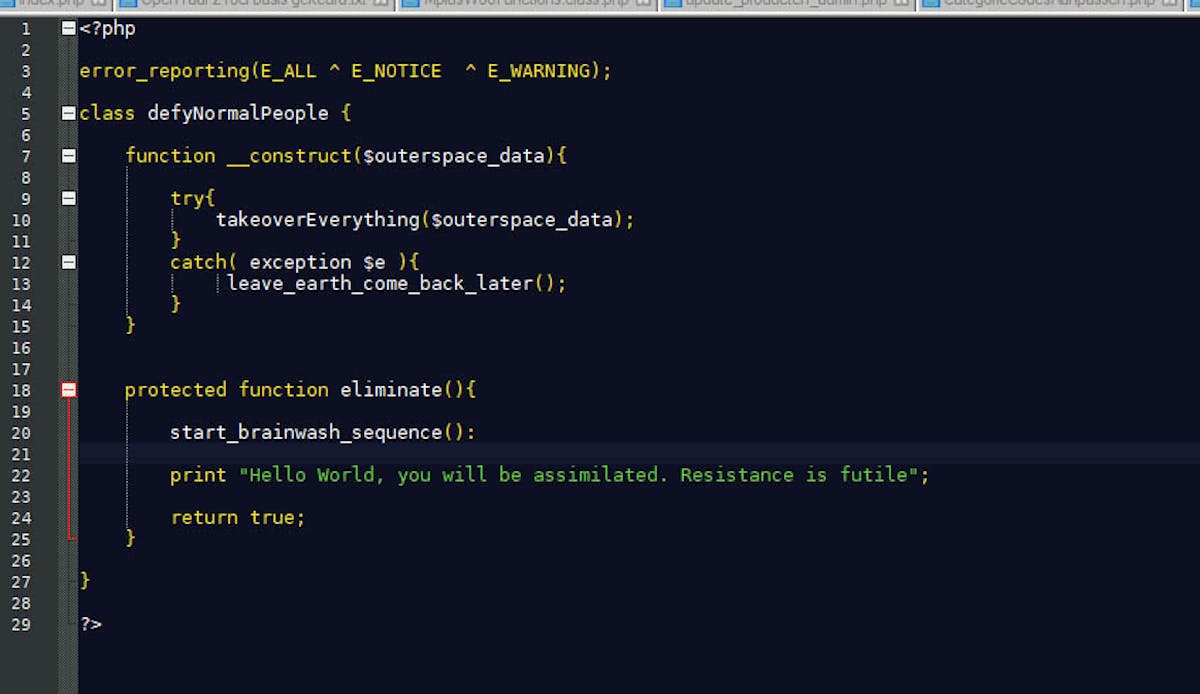Switch to the index.php tab

[x=50, y=4]
